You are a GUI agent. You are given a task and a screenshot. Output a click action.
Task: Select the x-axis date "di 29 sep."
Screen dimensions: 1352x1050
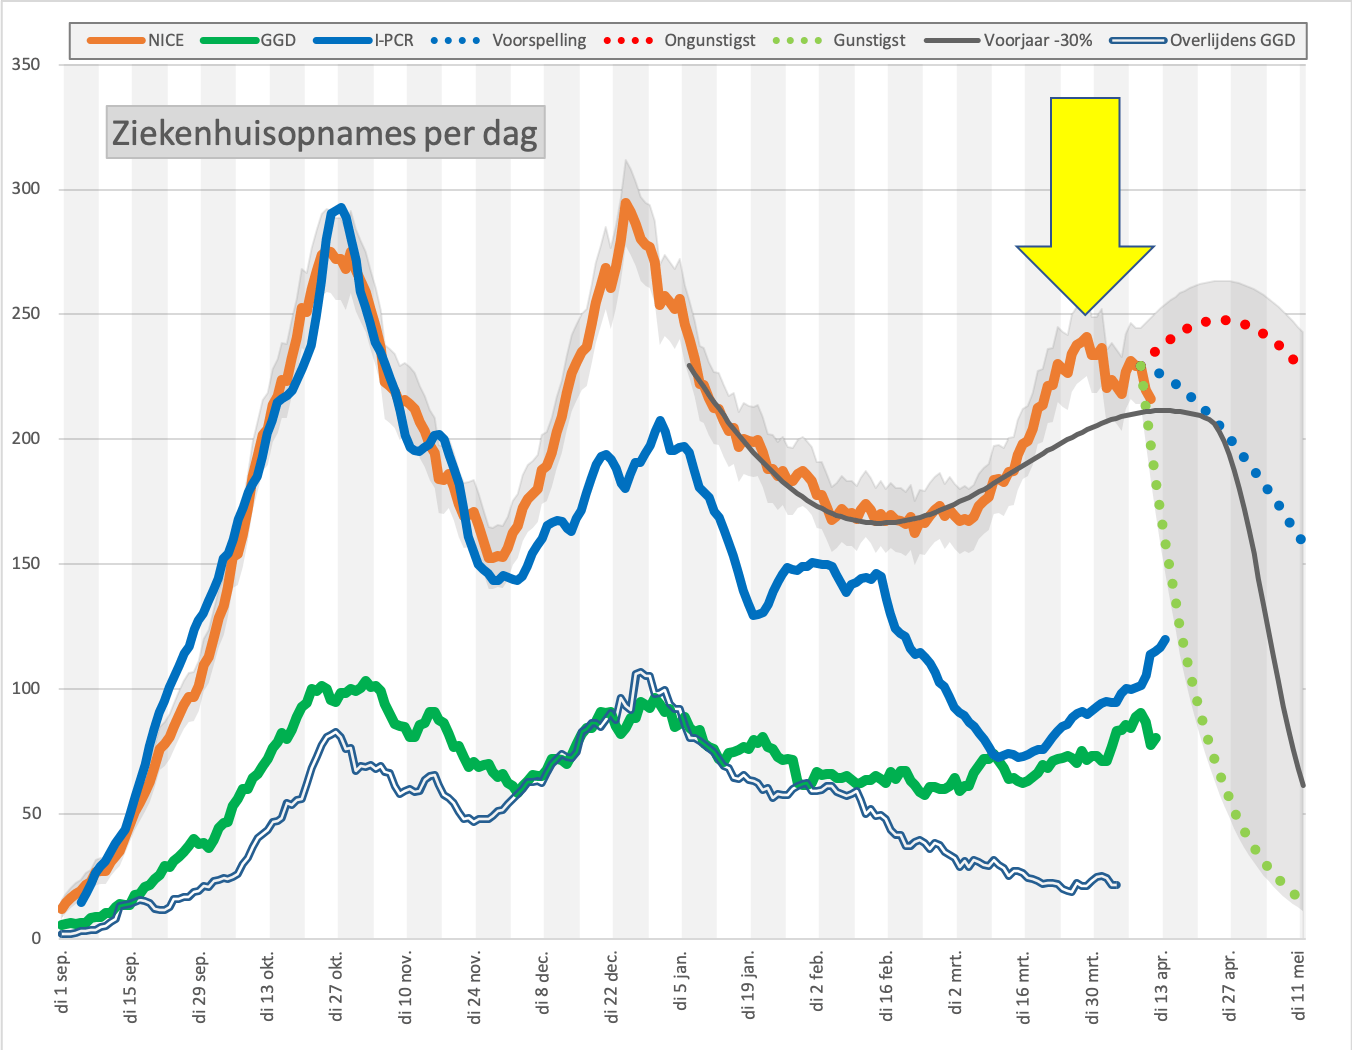[201, 986]
